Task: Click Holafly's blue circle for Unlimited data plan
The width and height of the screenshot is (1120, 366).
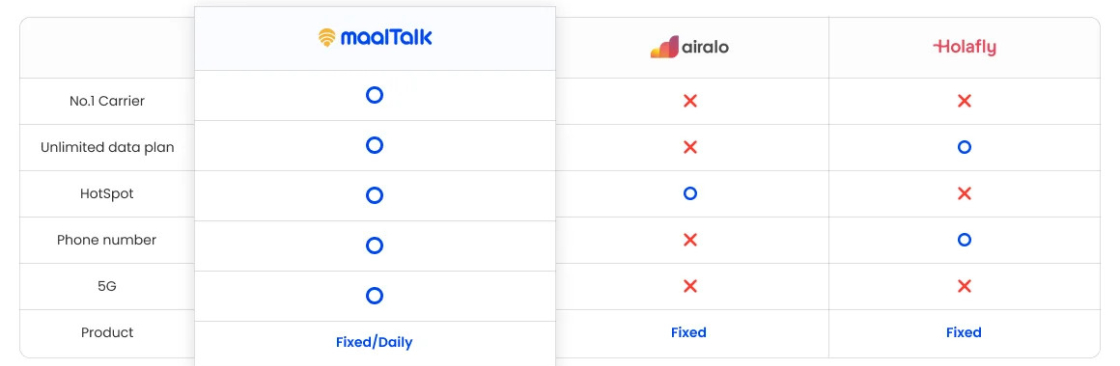Action: tap(964, 147)
